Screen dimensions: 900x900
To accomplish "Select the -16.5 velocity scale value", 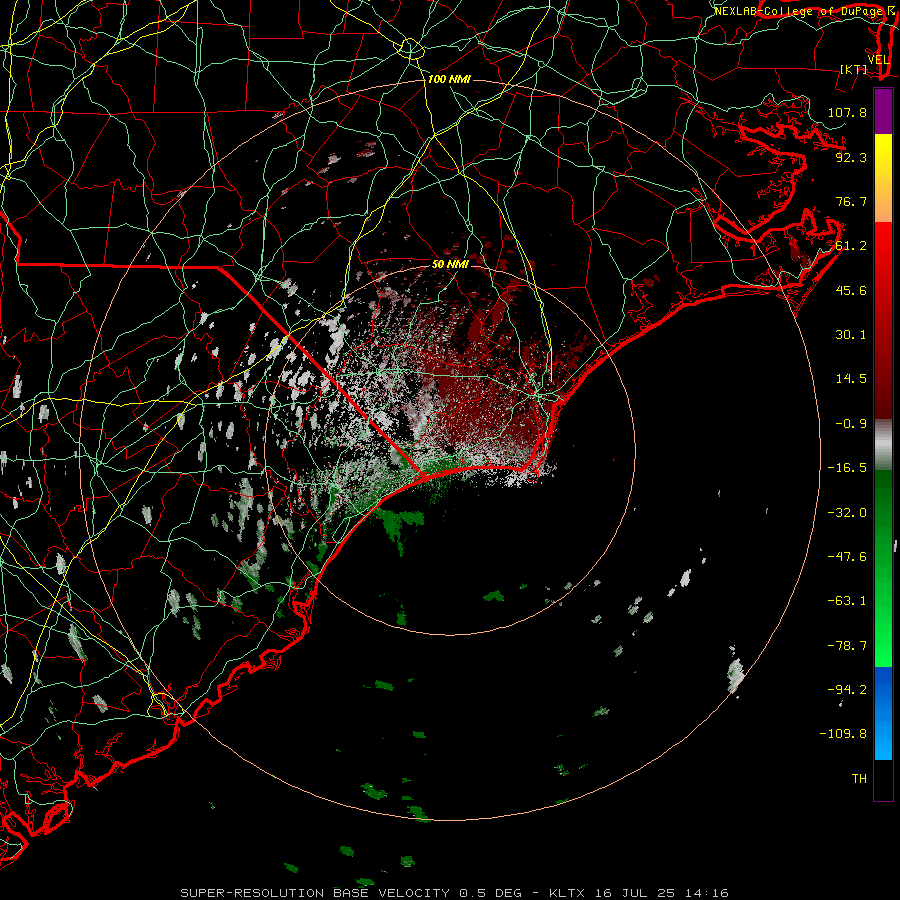I will [847, 468].
